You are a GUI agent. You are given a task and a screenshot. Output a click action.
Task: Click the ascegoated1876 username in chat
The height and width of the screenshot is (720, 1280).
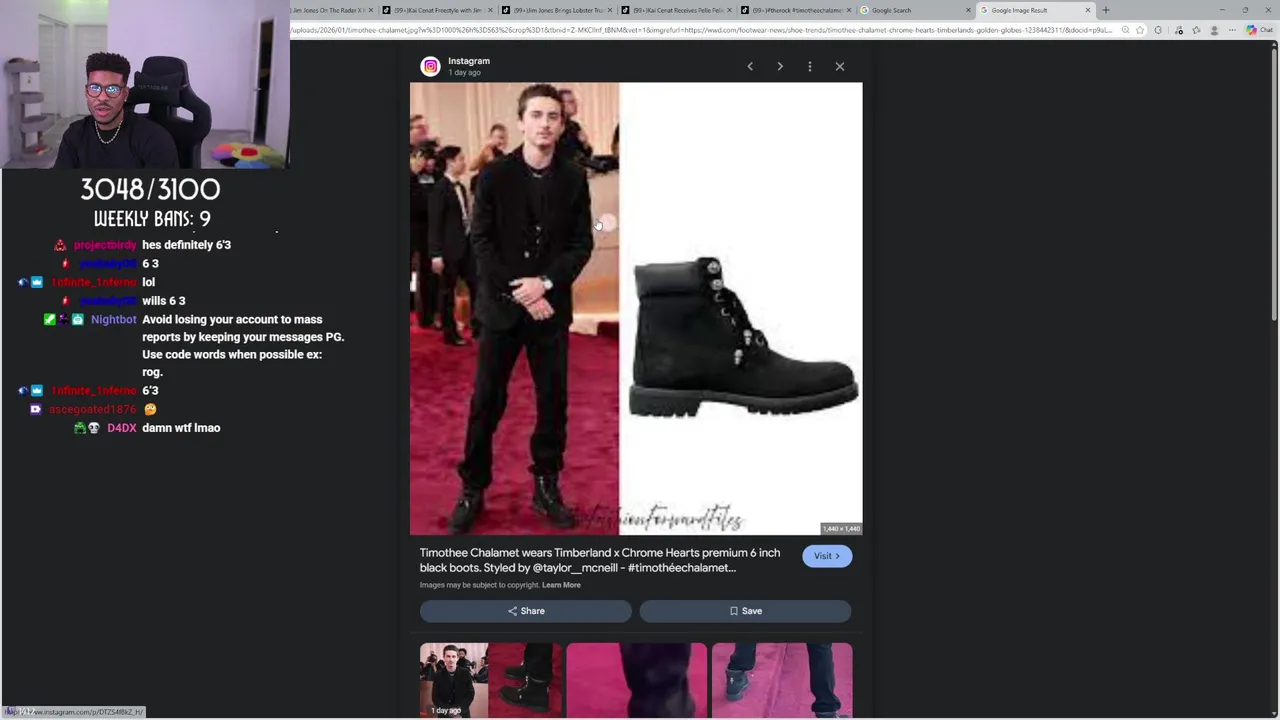tap(93, 409)
